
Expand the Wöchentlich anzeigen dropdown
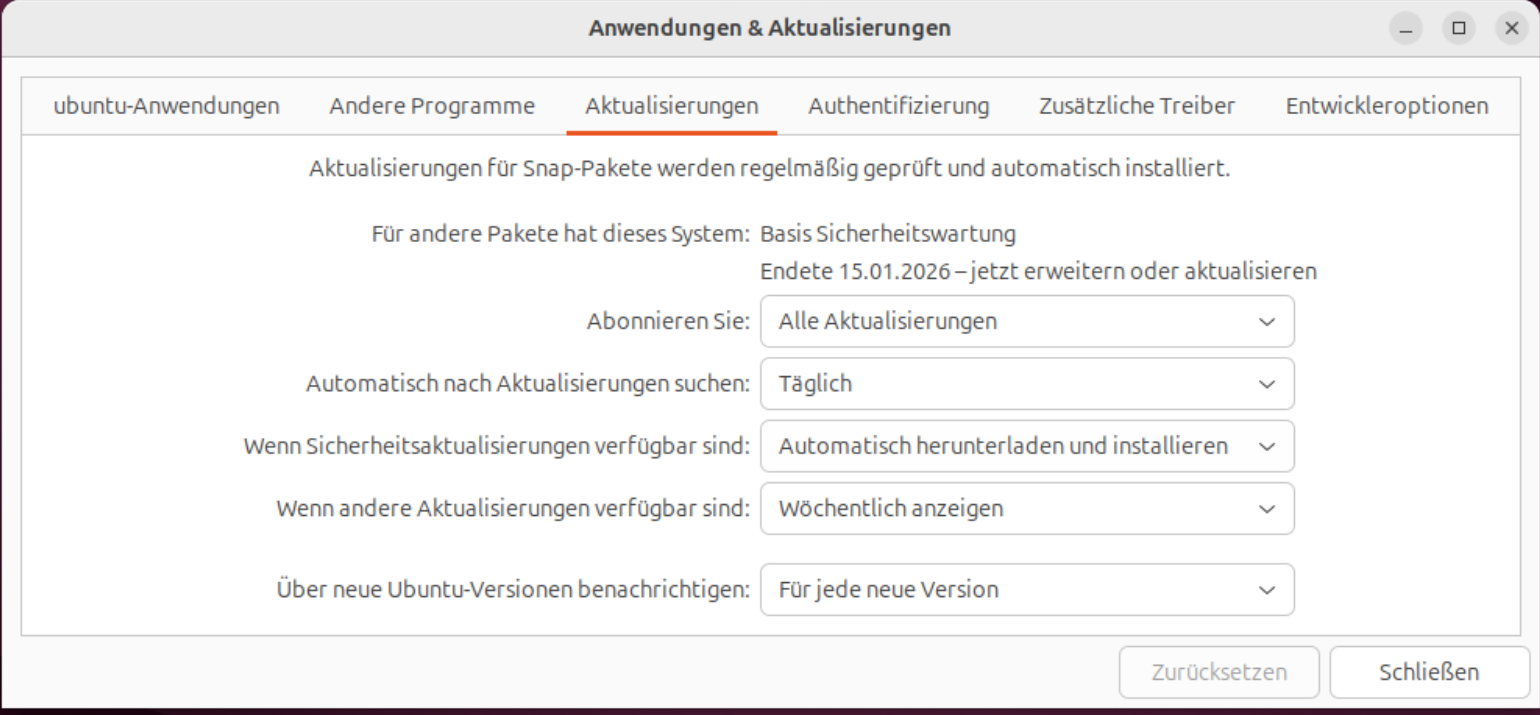(1027, 509)
